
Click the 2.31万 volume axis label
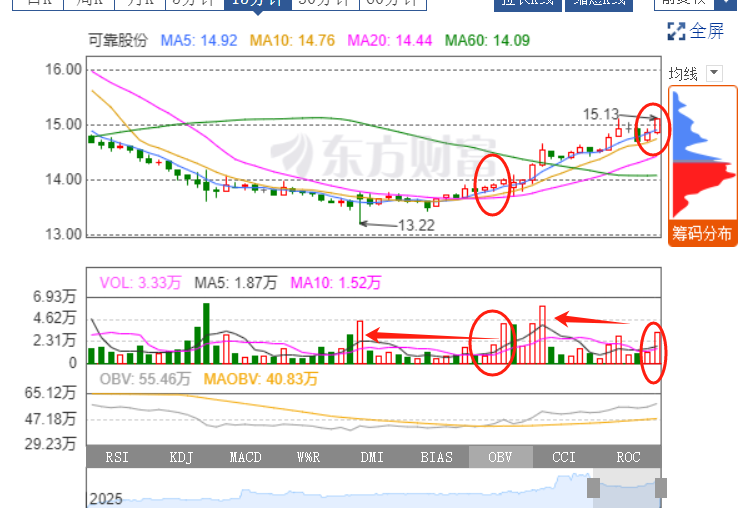pos(54,340)
